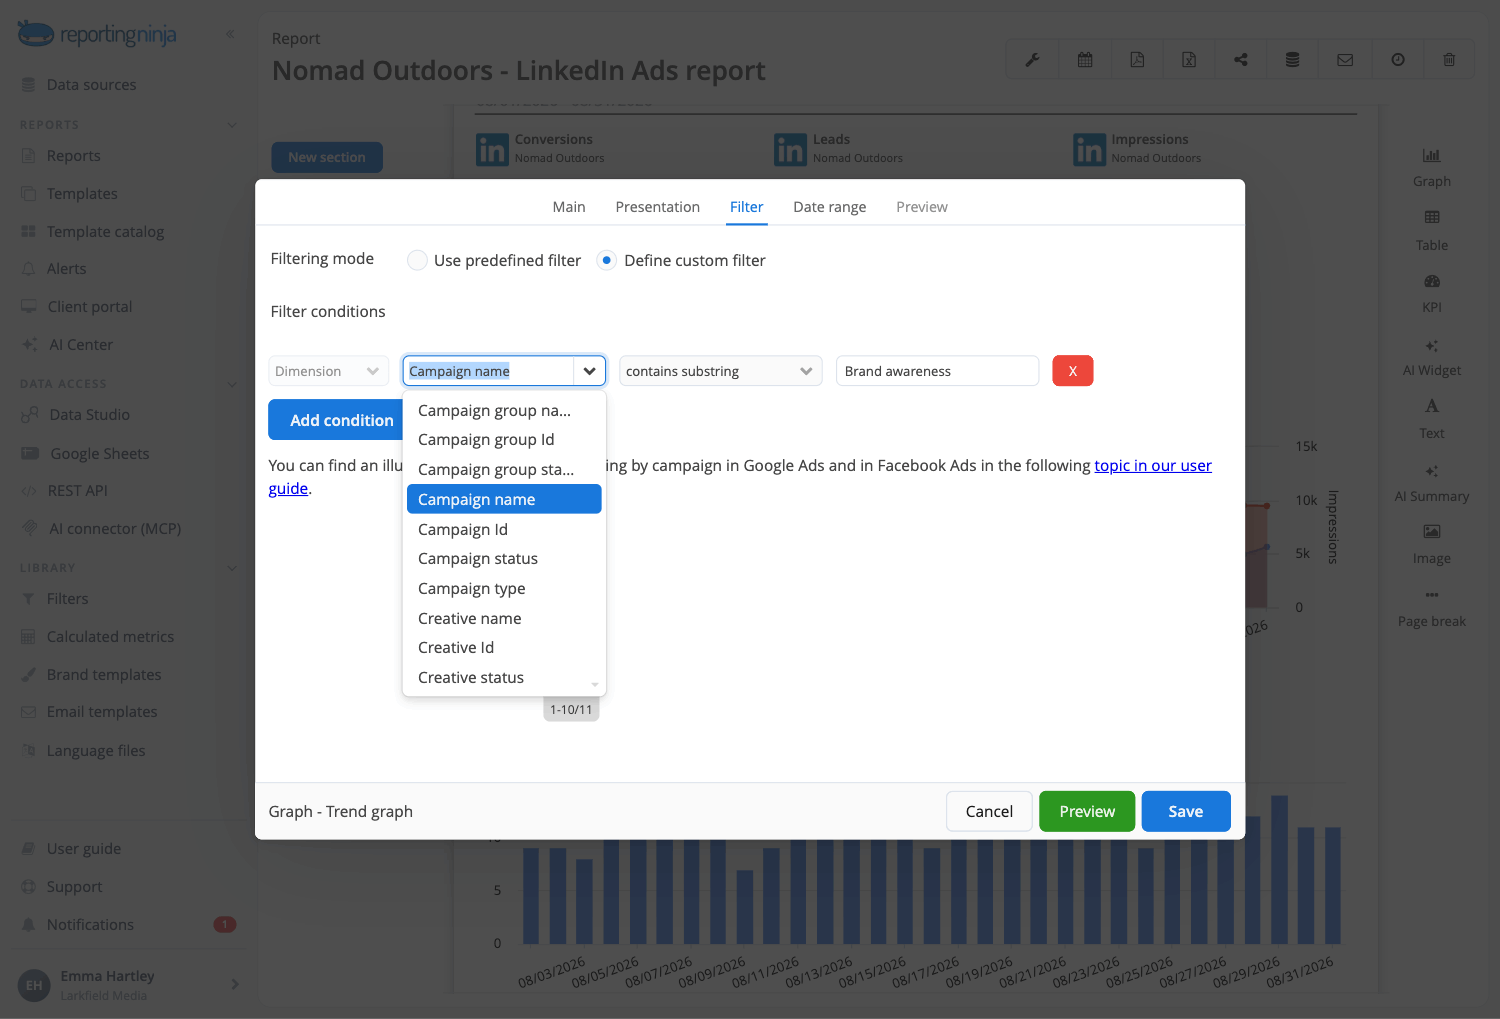This screenshot has height=1019, width=1500.
Task: Choose Campaign Id from dropdown list
Action: coord(504,530)
